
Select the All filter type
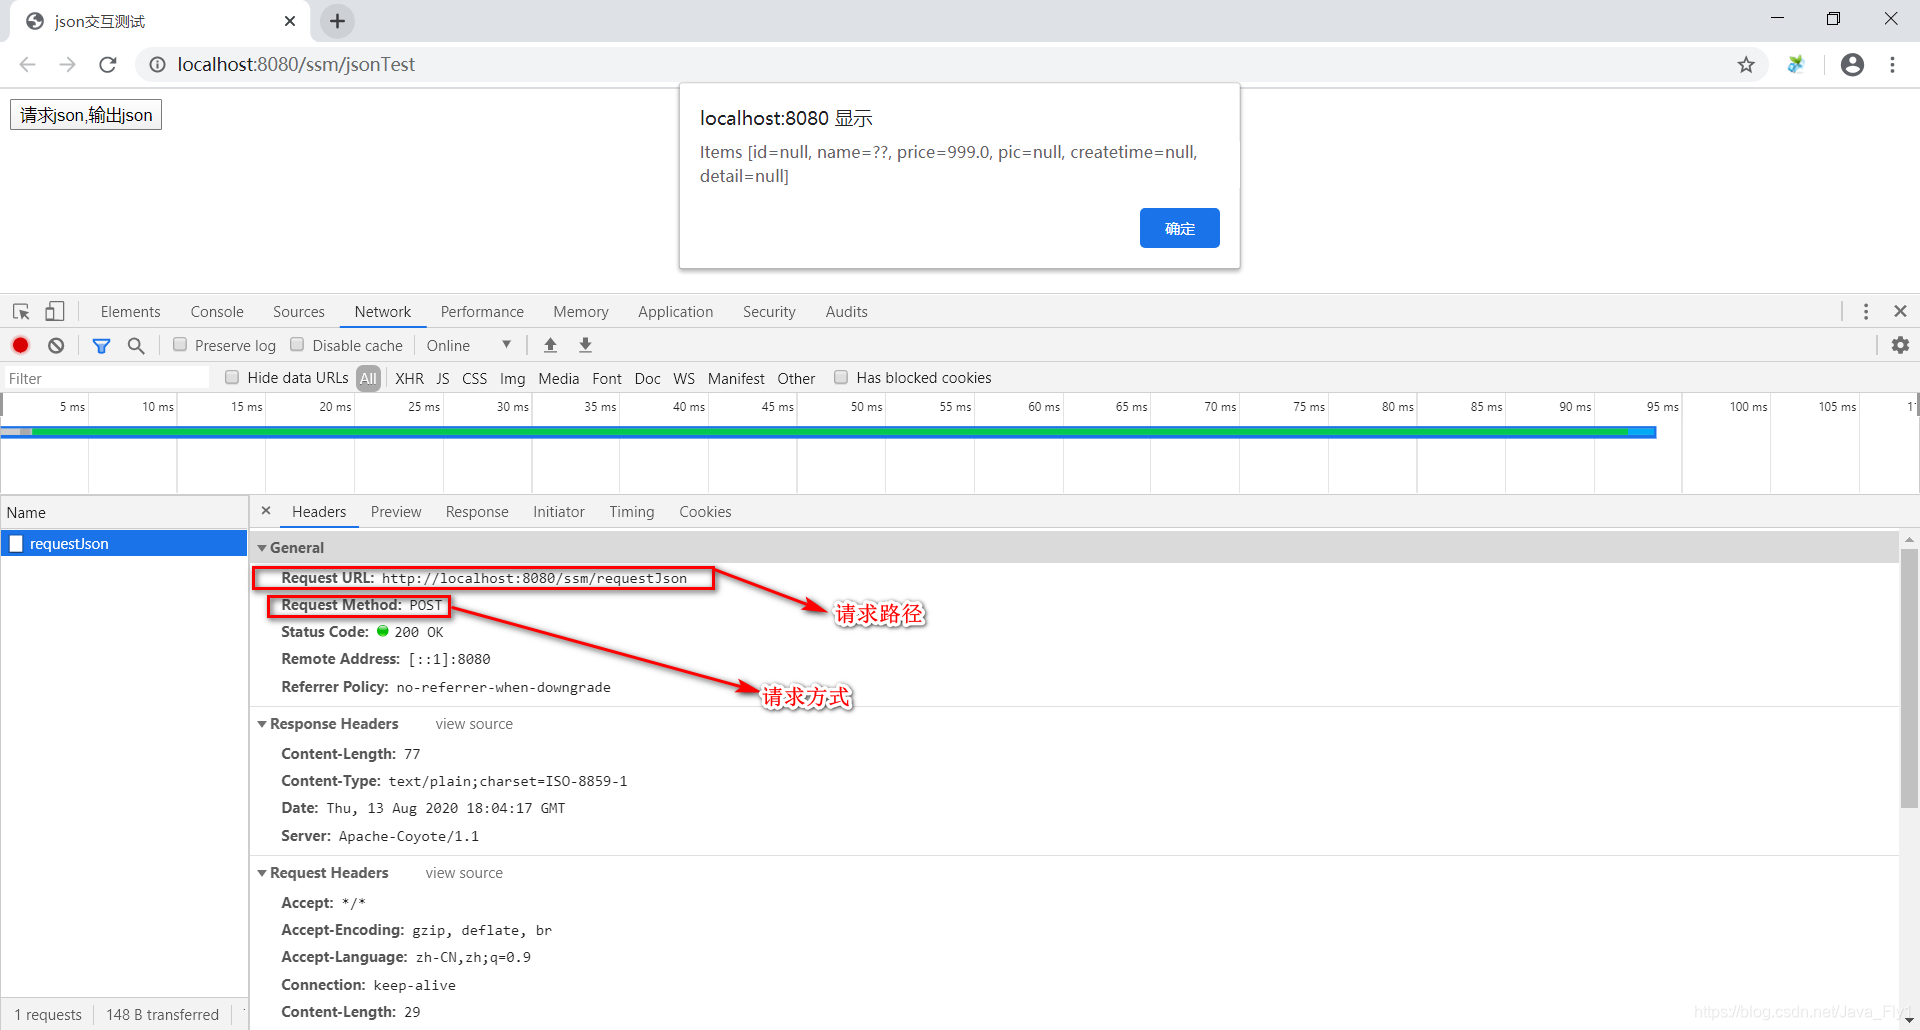click(x=368, y=378)
